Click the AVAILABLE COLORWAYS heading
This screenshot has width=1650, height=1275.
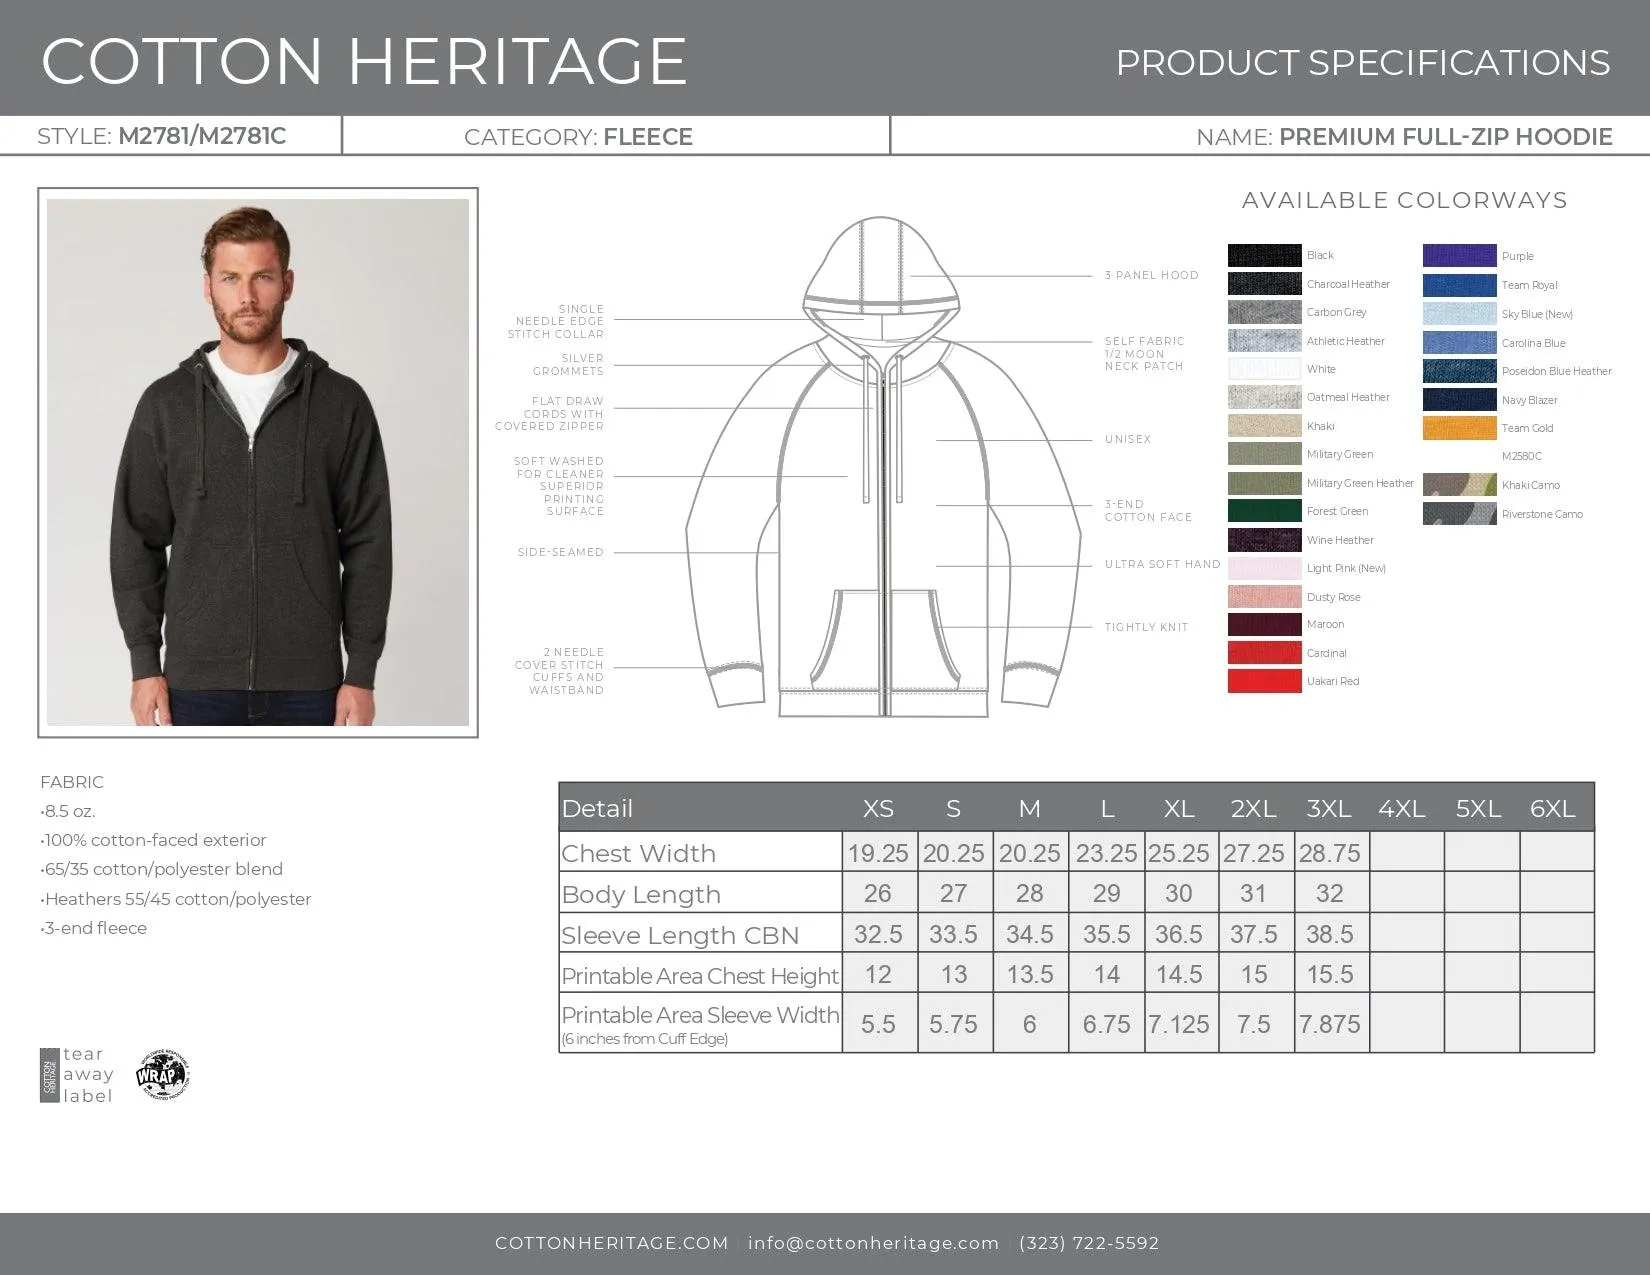coord(1404,200)
